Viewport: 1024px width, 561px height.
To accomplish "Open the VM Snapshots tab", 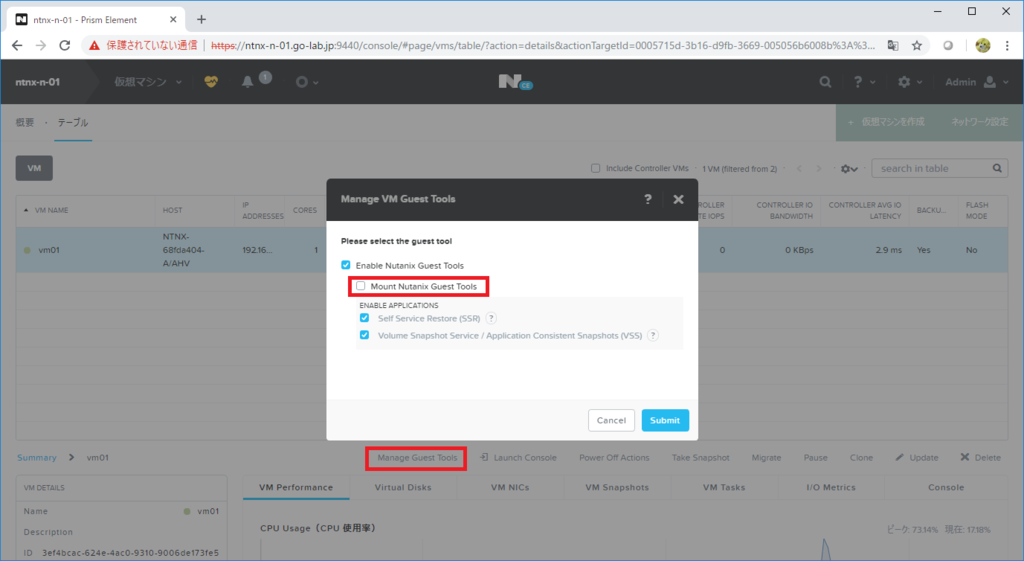I will [617, 487].
